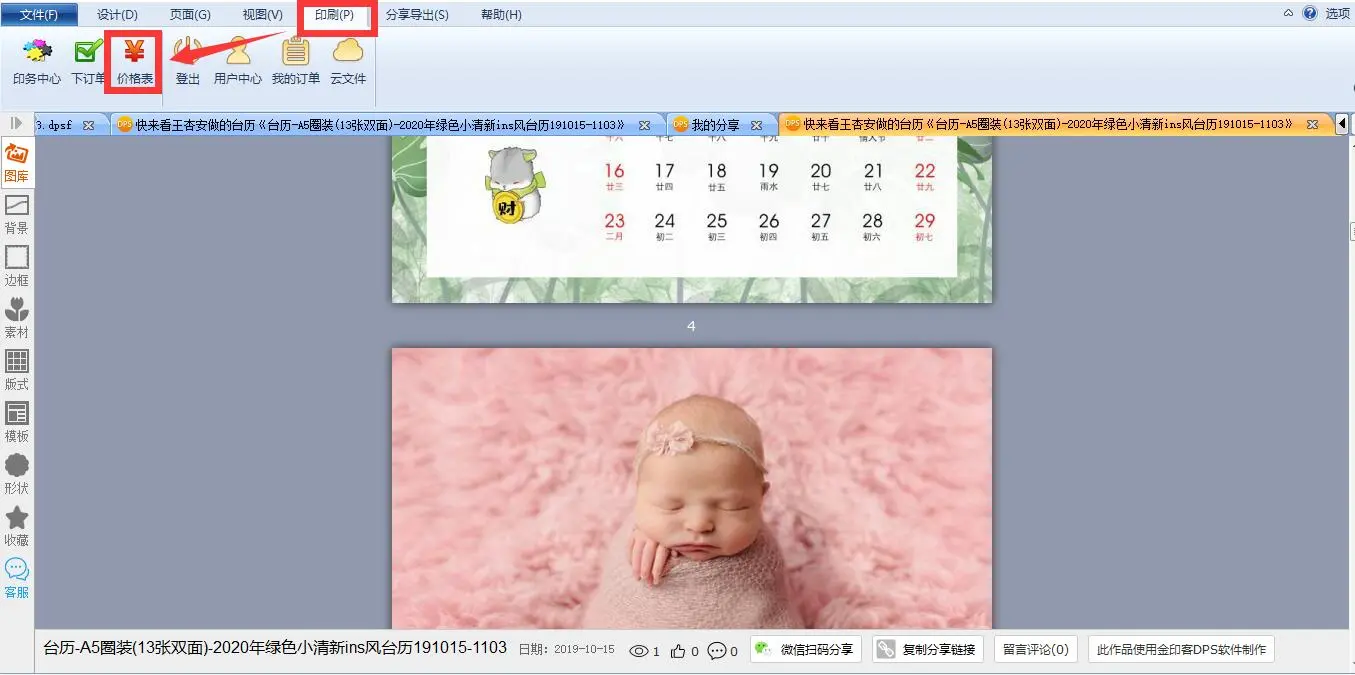Screen dimensions: 1355x675
Task: View 我的订单 my orders
Action: [x=296, y=62]
